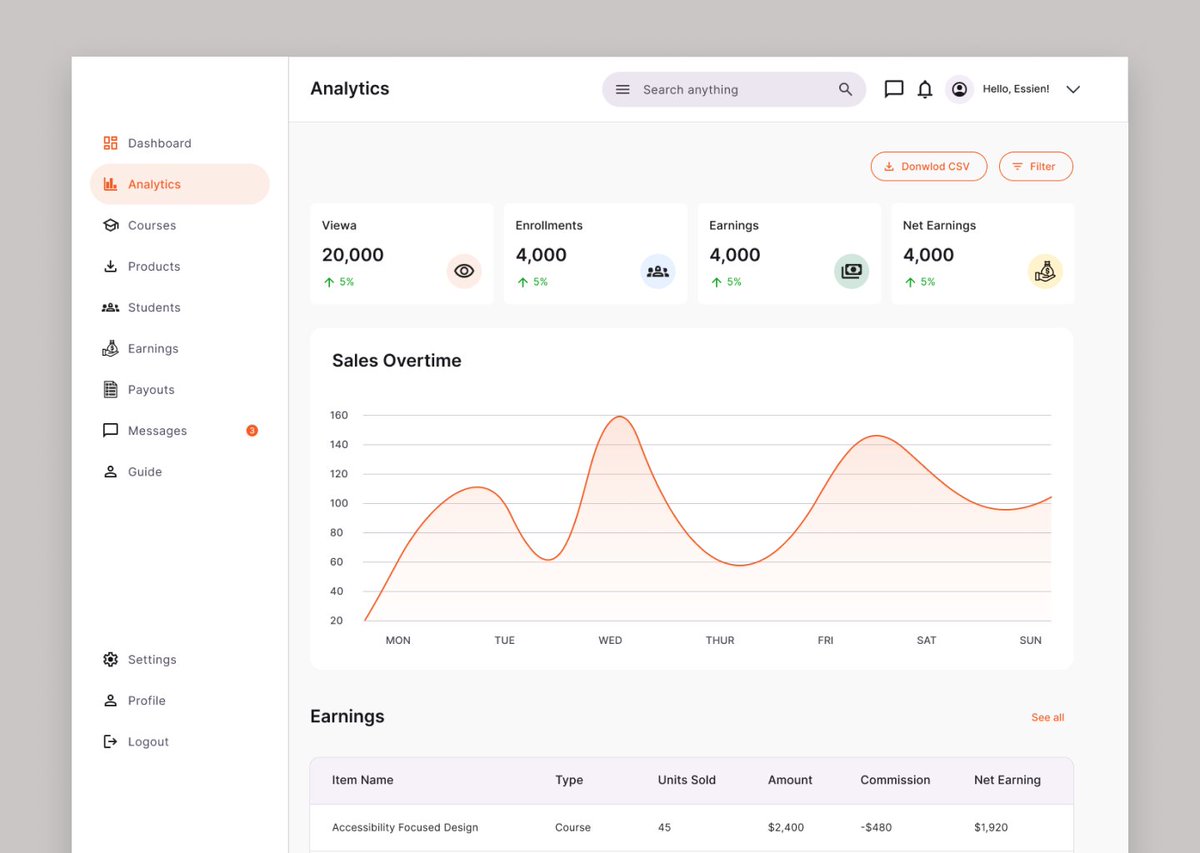This screenshot has width=1200, height=853.
Task: Click the Net Earnings card title
Action: pos(939,225)
